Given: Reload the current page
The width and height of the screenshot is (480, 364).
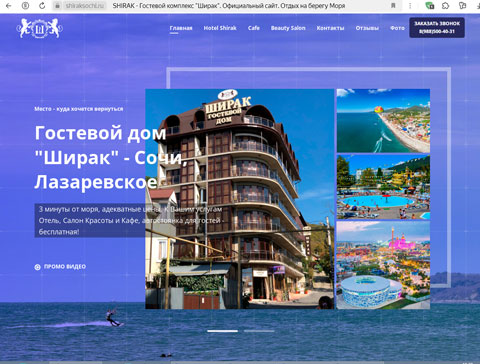Looking at the screenshot, I should click(x=42, y=6).
